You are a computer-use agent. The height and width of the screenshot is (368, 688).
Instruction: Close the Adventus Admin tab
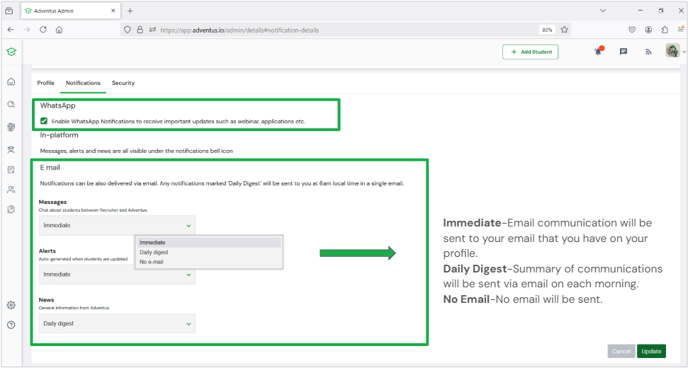[x=113, y=11]
